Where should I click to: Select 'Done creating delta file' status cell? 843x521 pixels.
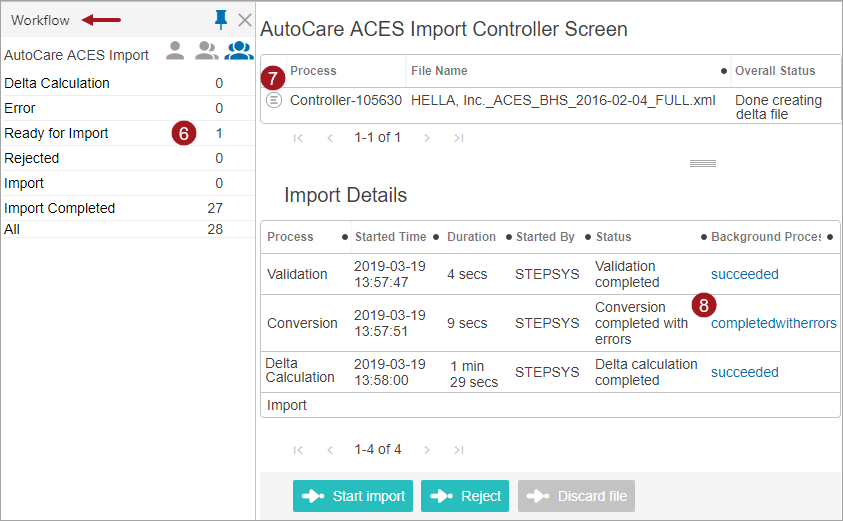(778, 107)
